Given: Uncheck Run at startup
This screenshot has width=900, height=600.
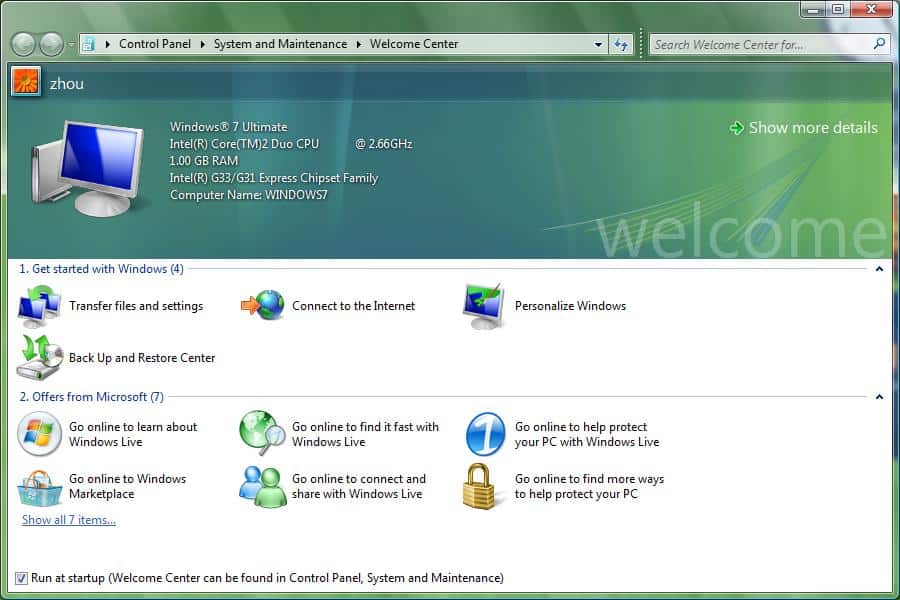Looking at the screenshot, I should coord(22,577).
